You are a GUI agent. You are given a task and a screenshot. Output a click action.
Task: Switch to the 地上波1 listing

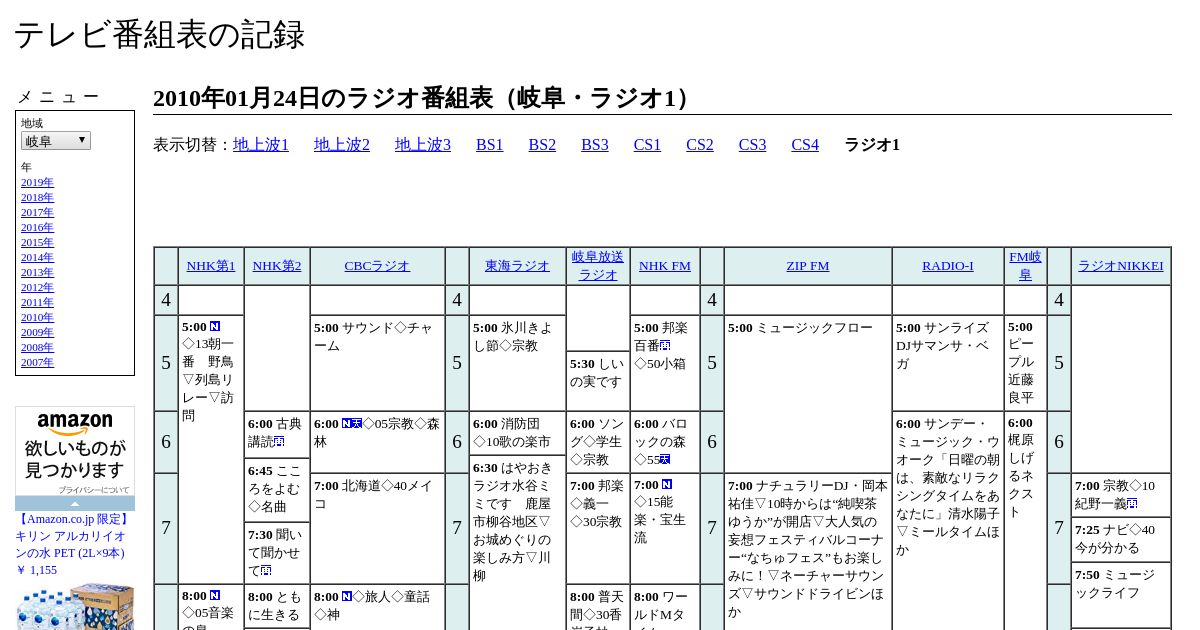(261, 145)
